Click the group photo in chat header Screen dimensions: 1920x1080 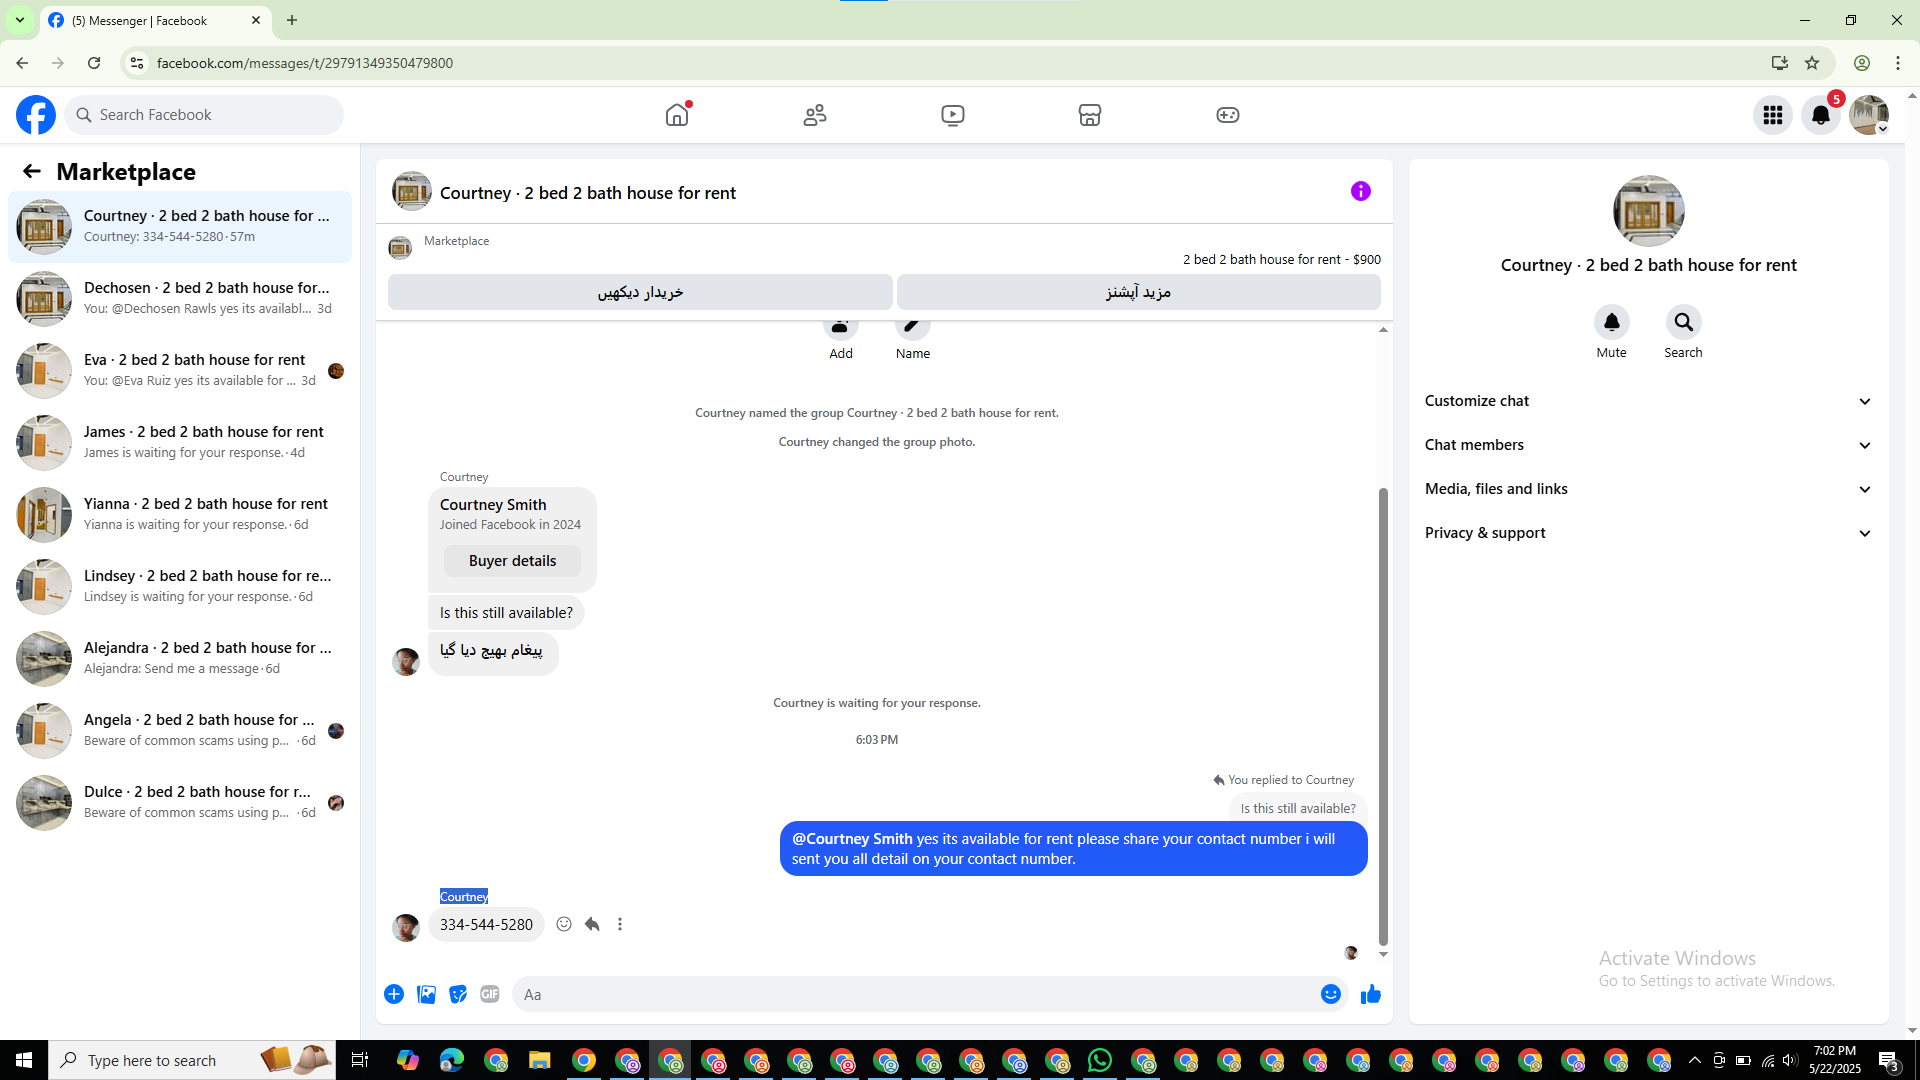(x=412, y=191)
